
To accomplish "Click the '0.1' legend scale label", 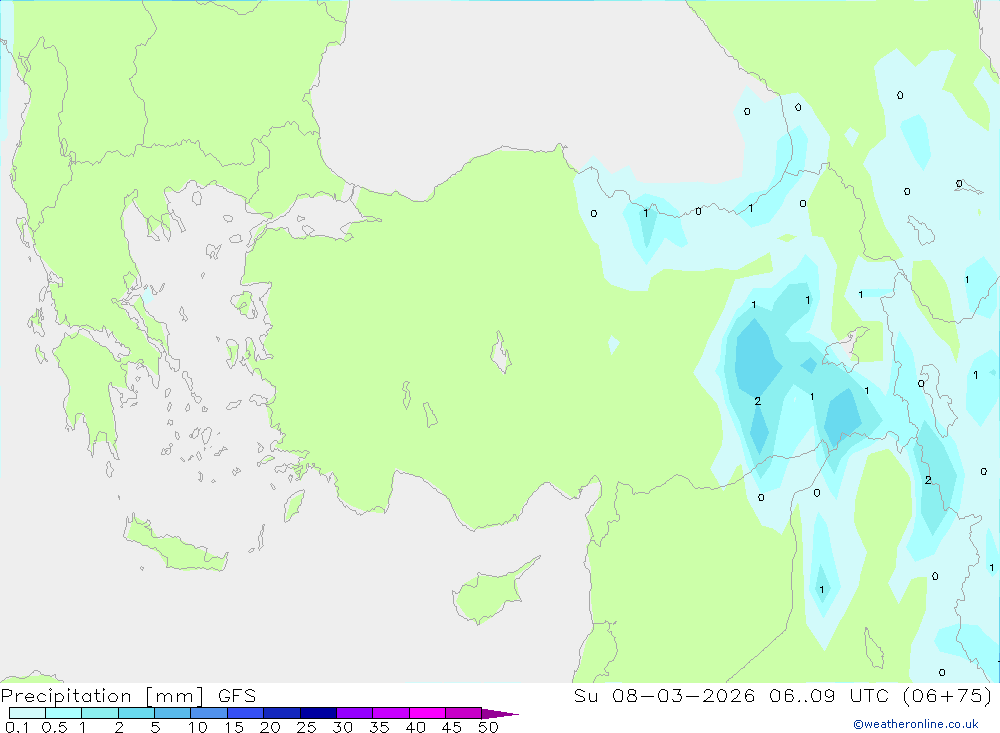I will [x=17, y=727].
